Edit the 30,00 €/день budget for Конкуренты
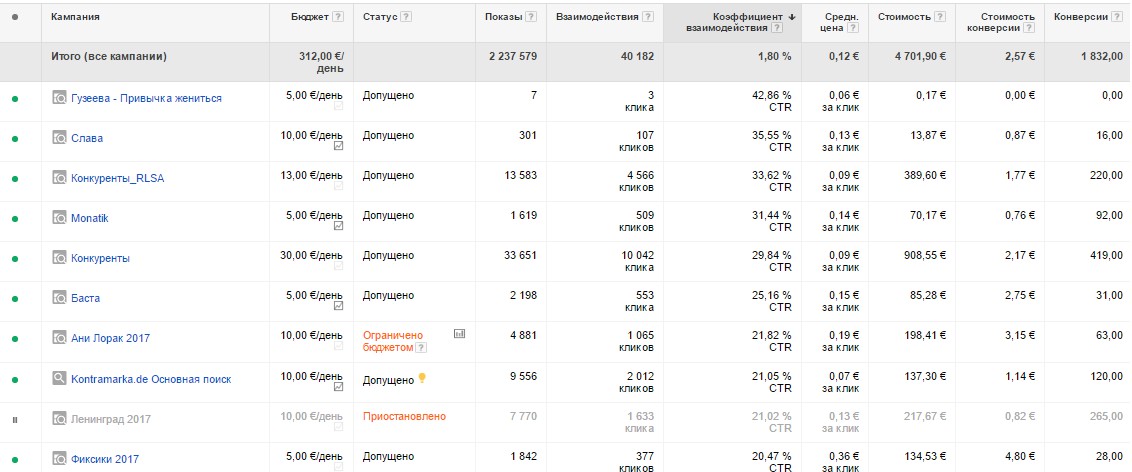Viewport: 1132px width, 472px height. coord(311,255)
